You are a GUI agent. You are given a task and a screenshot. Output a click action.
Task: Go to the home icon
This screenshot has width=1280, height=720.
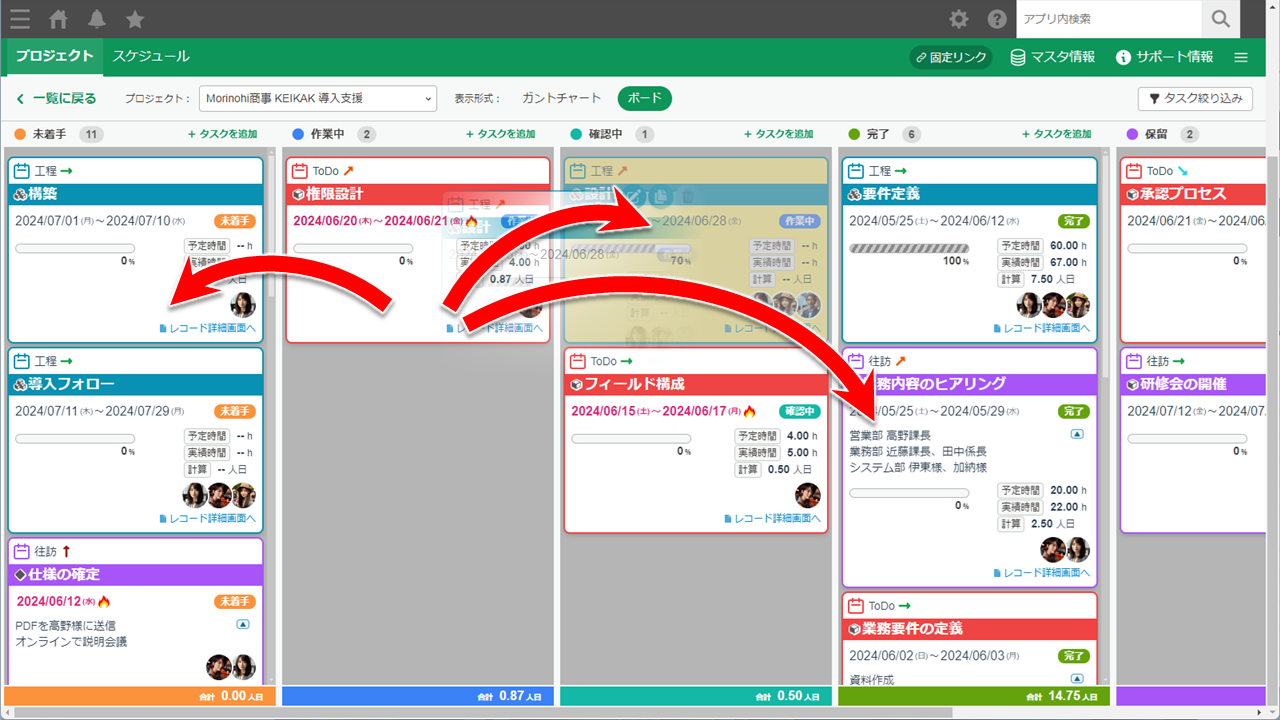tap(59, 19)
